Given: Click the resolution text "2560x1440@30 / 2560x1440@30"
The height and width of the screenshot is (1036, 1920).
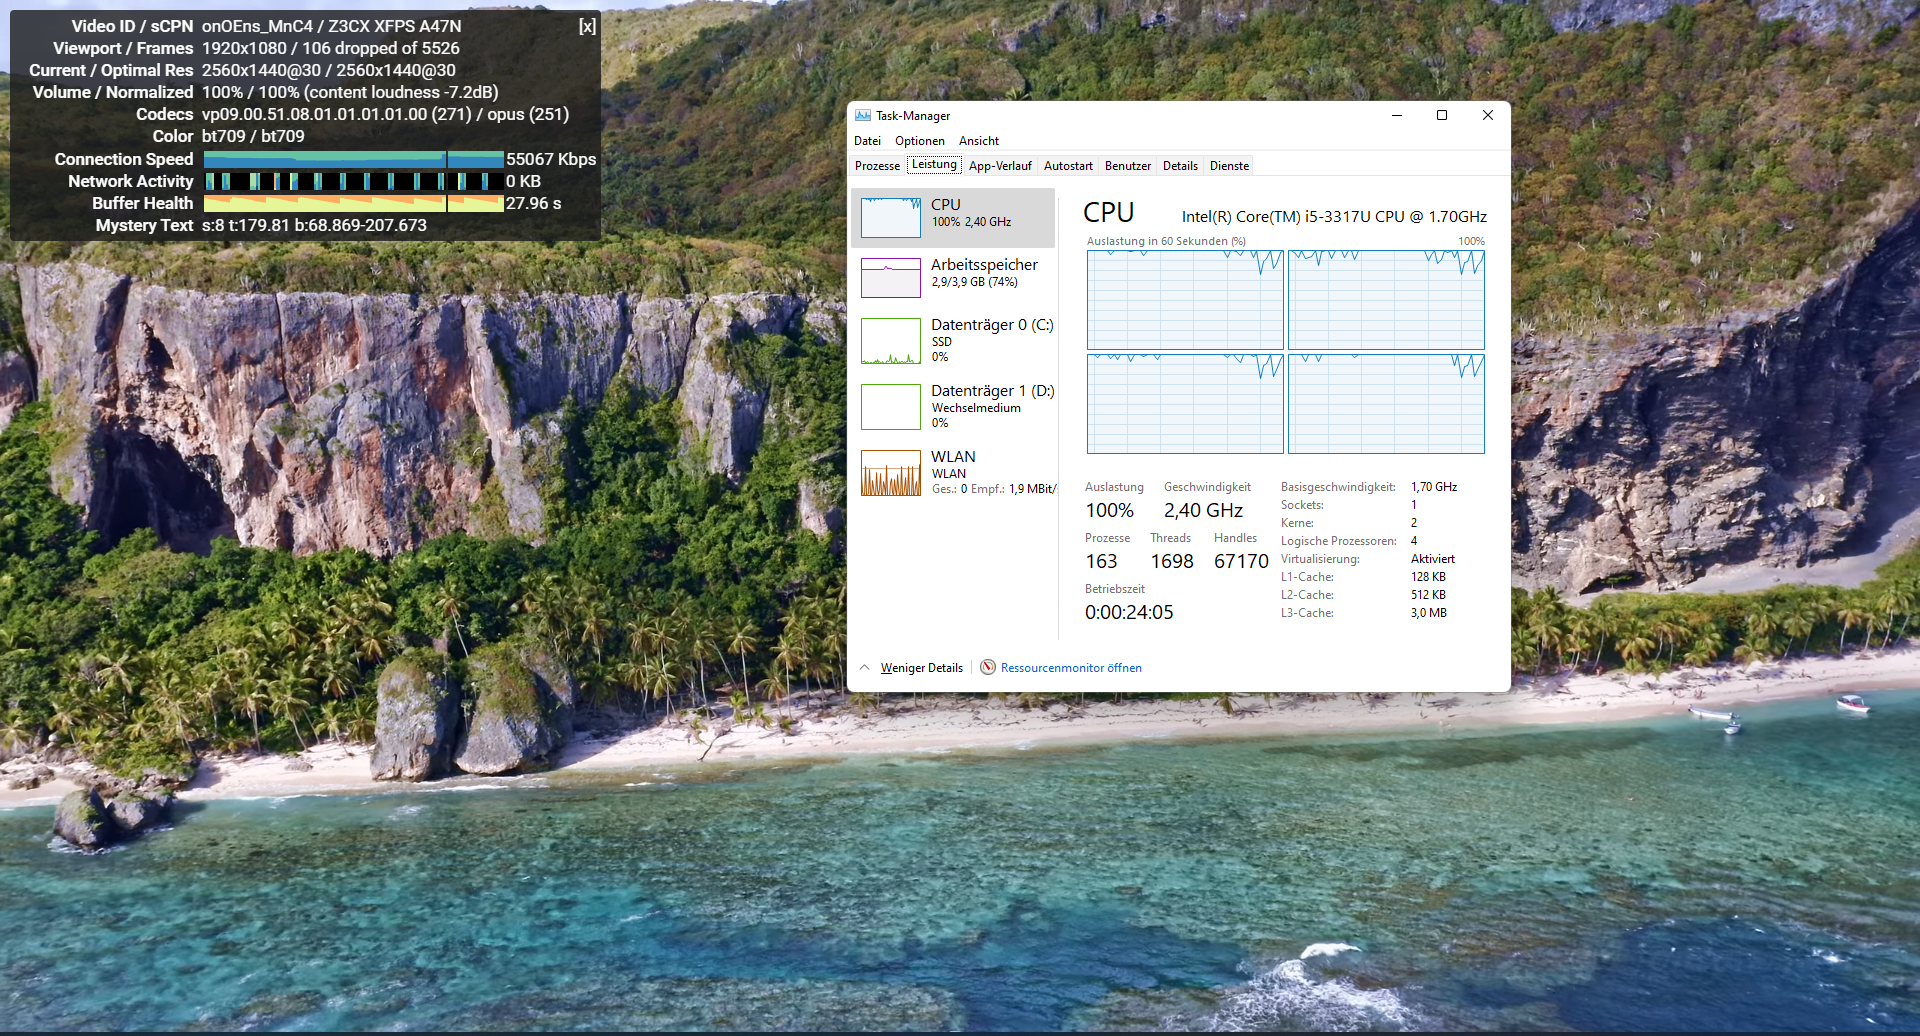Looking at the screenshot, I should coord(329,70).
